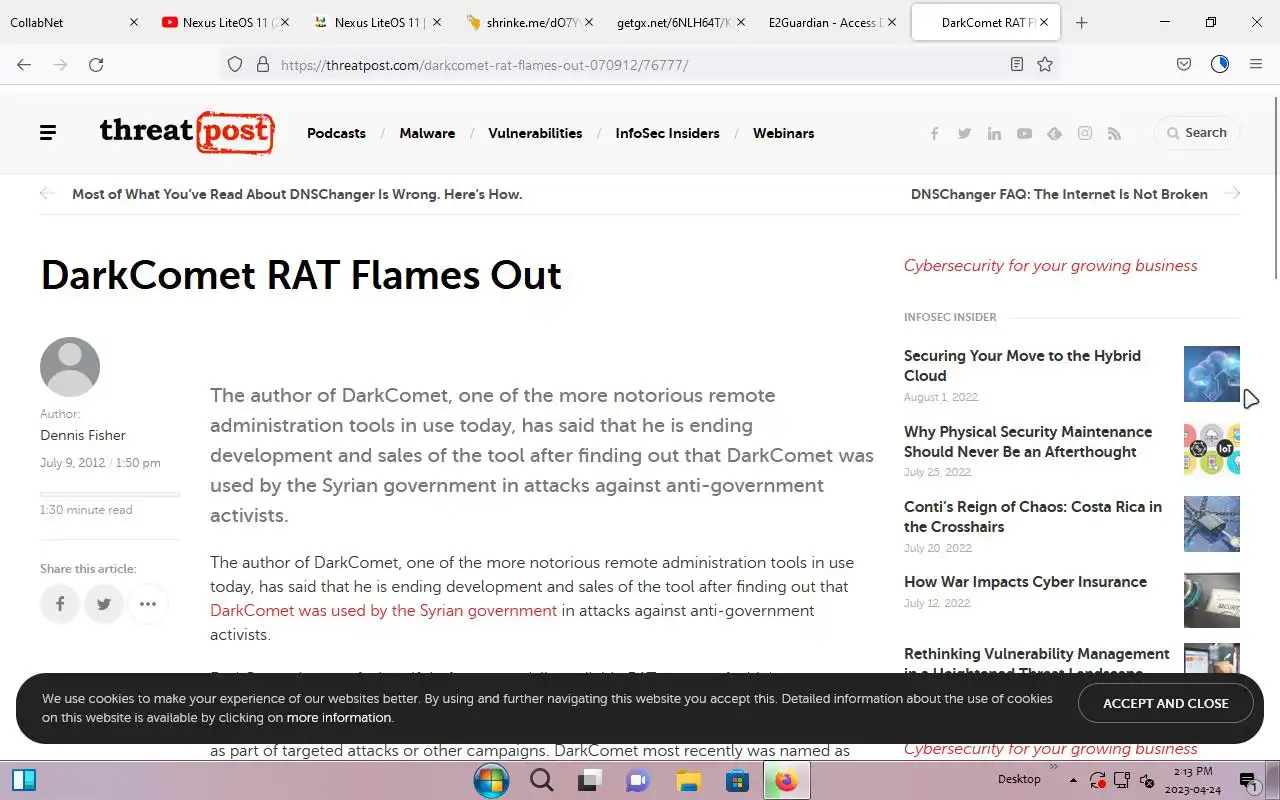Share this article on Twitter
Screen dimensions: 1280x800
point(104,604)
